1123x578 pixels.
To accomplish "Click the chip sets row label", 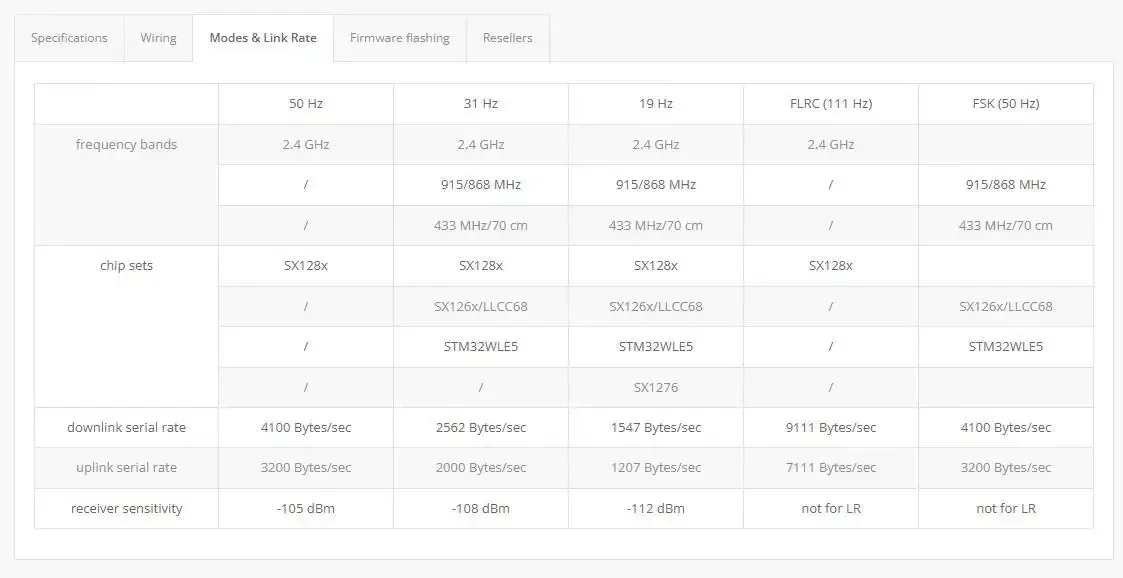I will [x=127, y=266].
